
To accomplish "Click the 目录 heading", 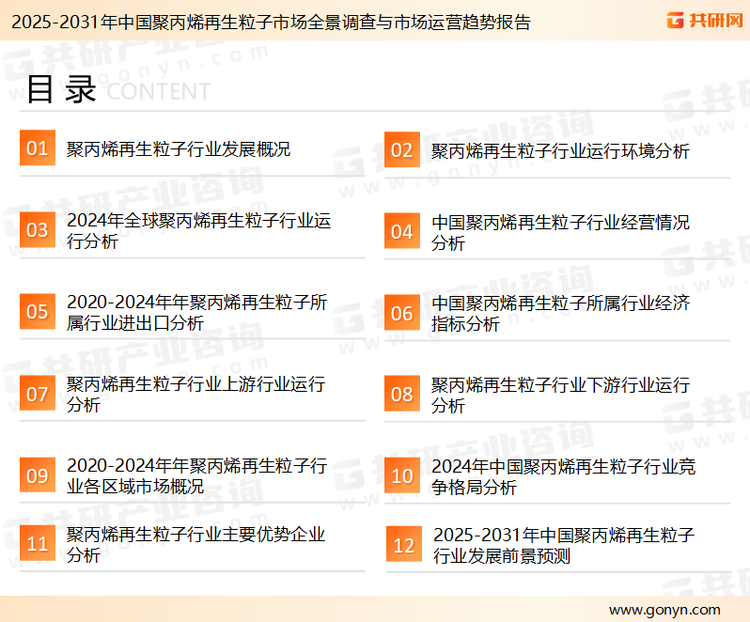I will click(x=61, y=89).
